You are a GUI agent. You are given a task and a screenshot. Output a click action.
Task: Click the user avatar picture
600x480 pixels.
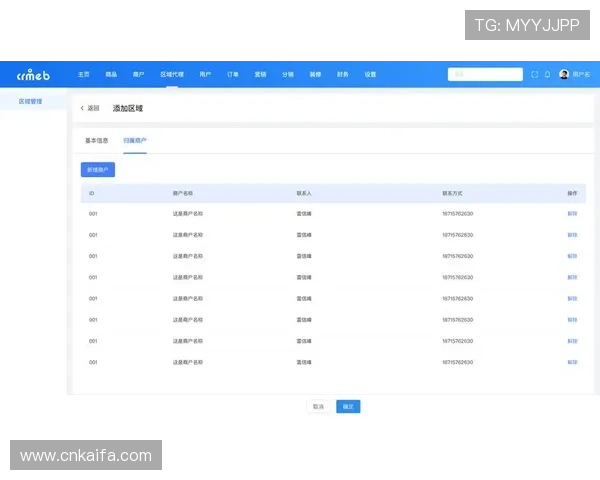coord(564,74)
